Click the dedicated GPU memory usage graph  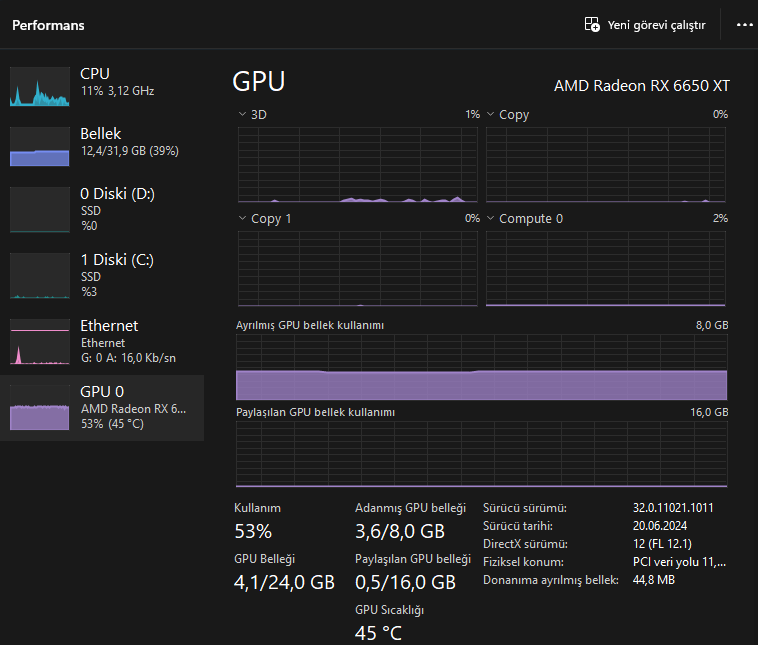(x=481, y=368)
